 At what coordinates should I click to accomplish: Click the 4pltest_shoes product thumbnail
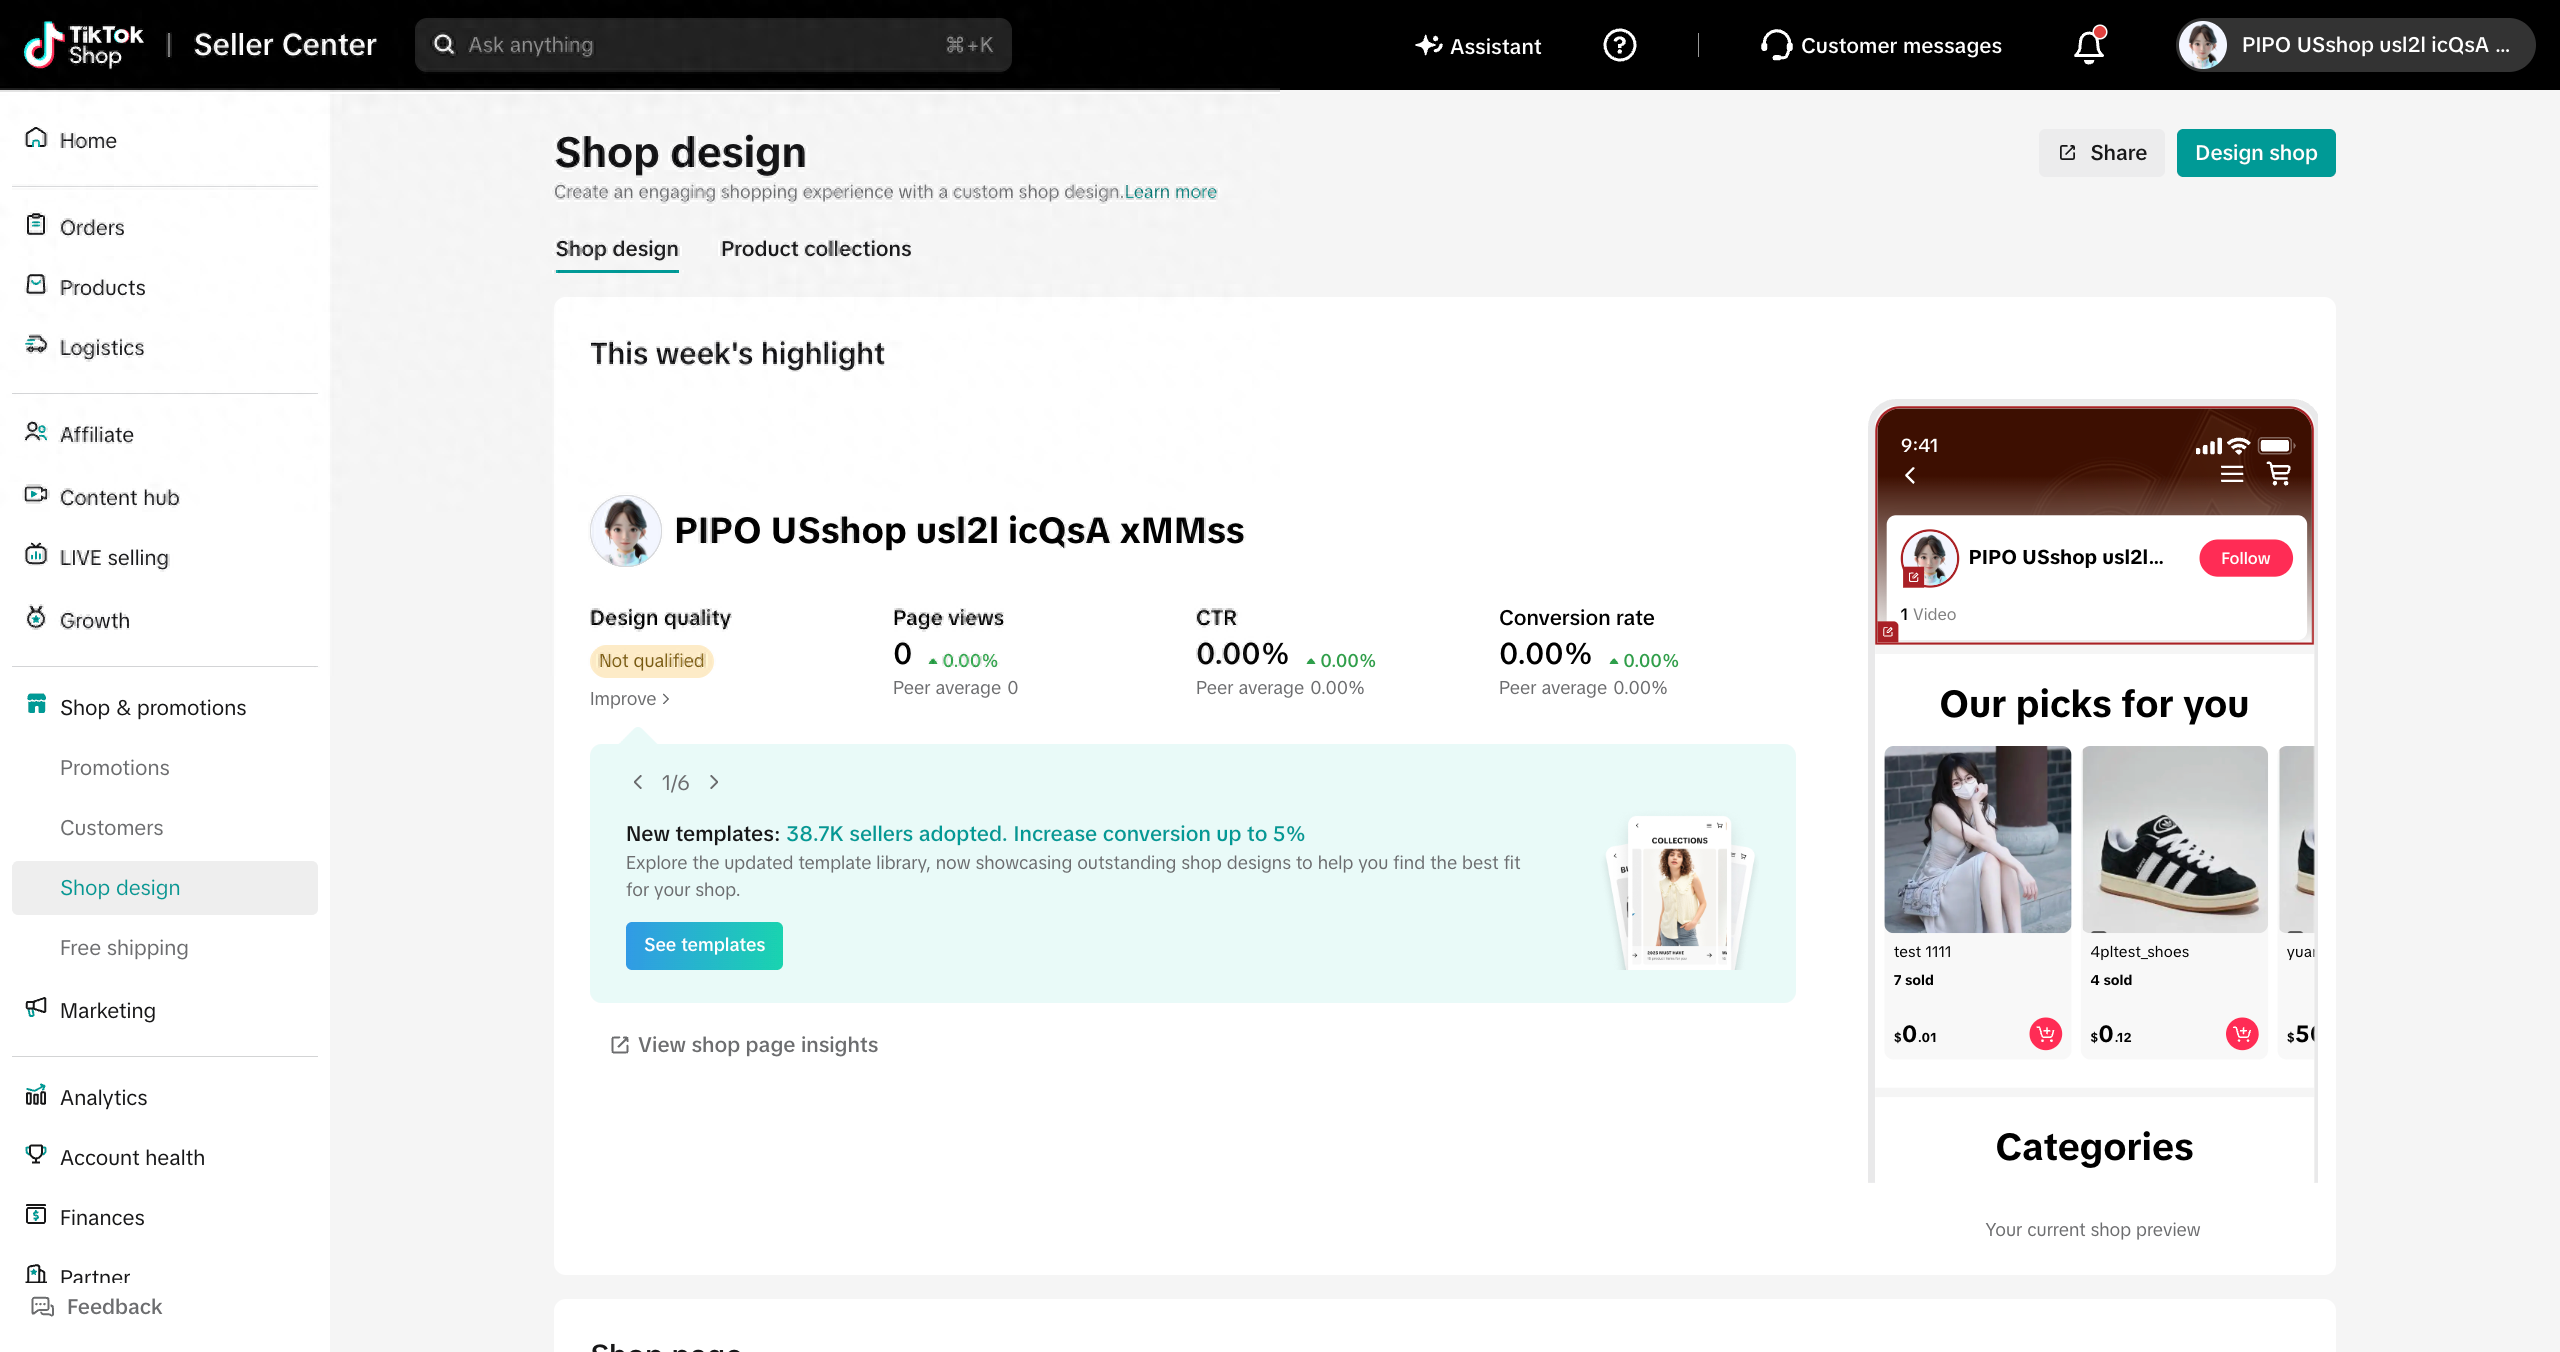[2175, 839]
